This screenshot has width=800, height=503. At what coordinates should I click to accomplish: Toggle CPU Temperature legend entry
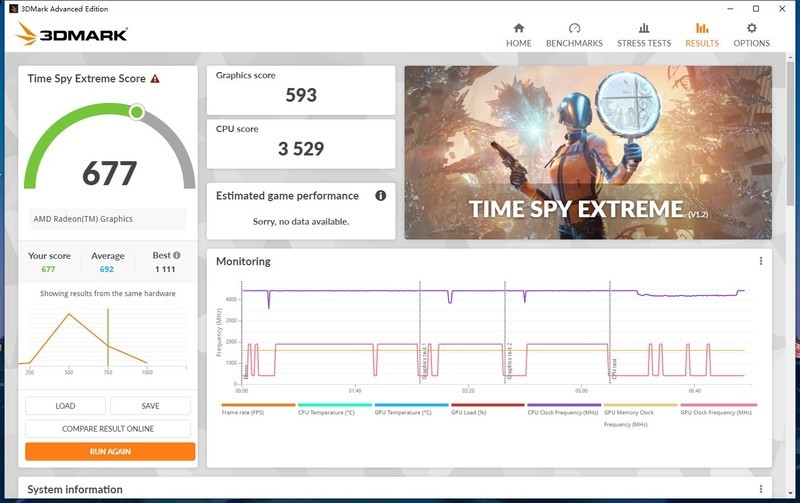click(x=335, y=409)
